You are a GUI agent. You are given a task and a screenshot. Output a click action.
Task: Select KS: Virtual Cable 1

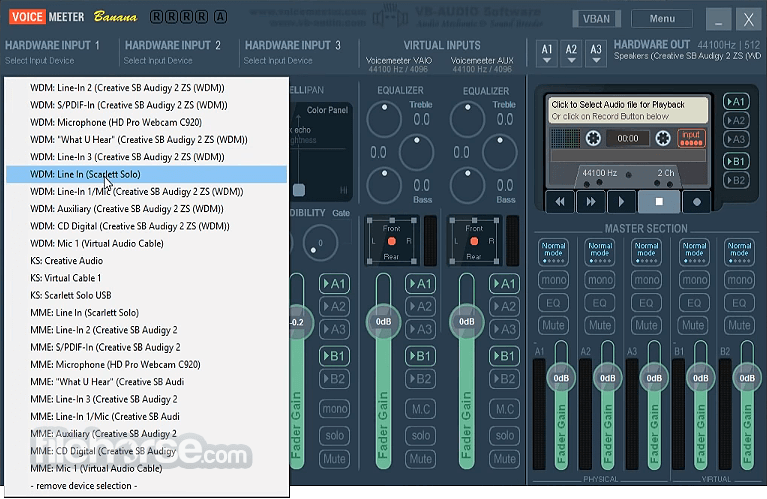[x=146, y=278]
